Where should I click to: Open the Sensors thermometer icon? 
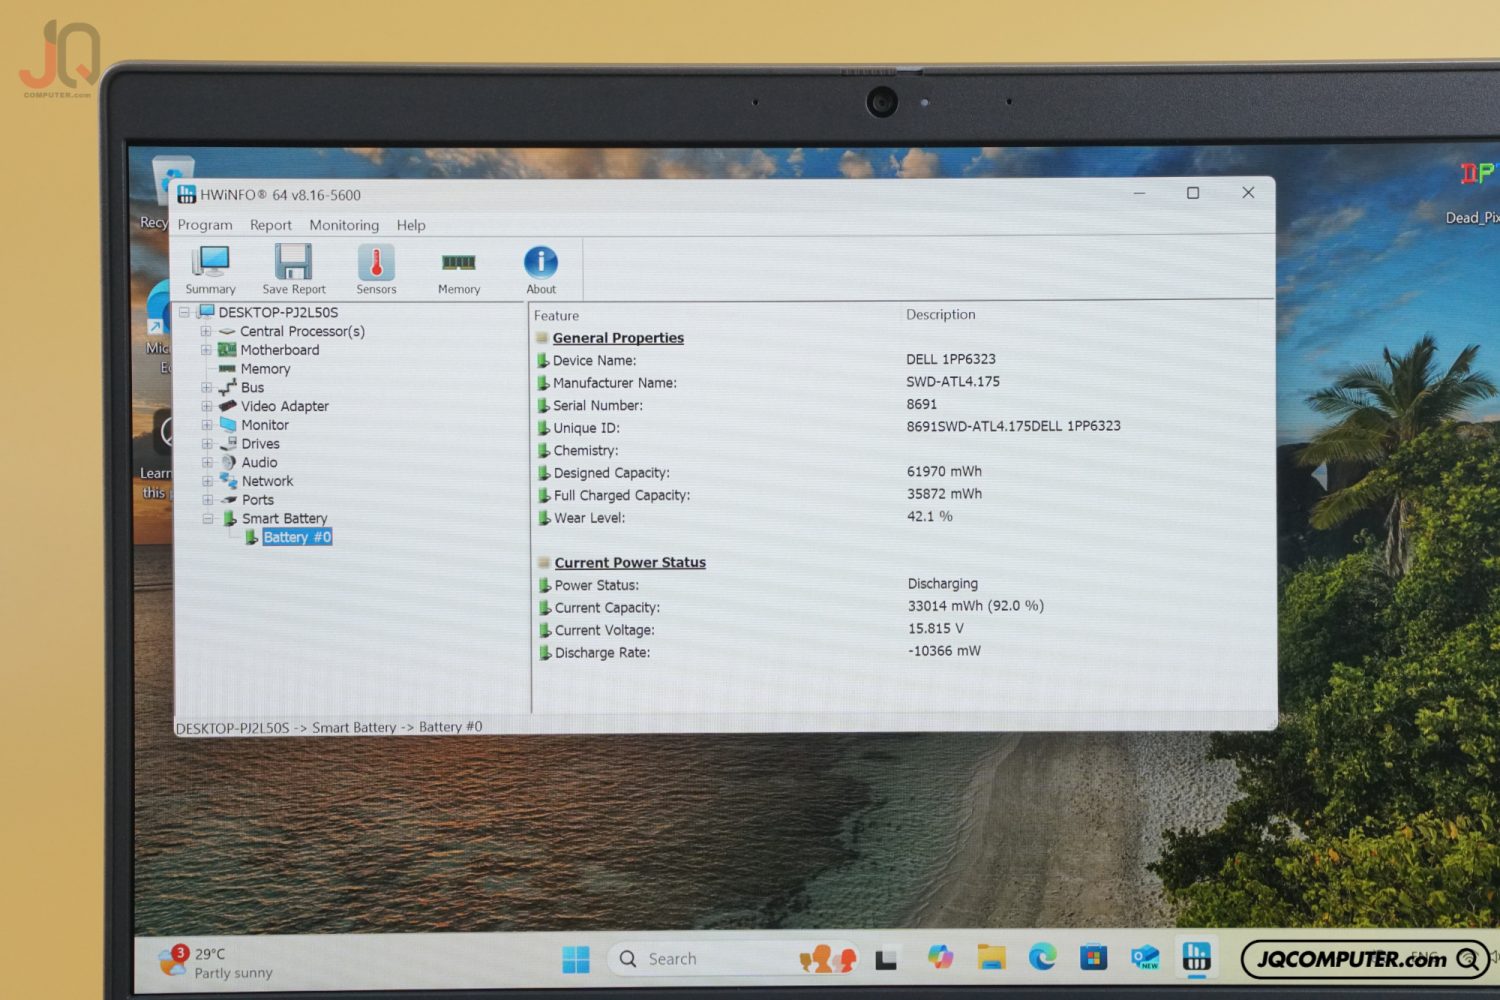(x=376, y=270)
